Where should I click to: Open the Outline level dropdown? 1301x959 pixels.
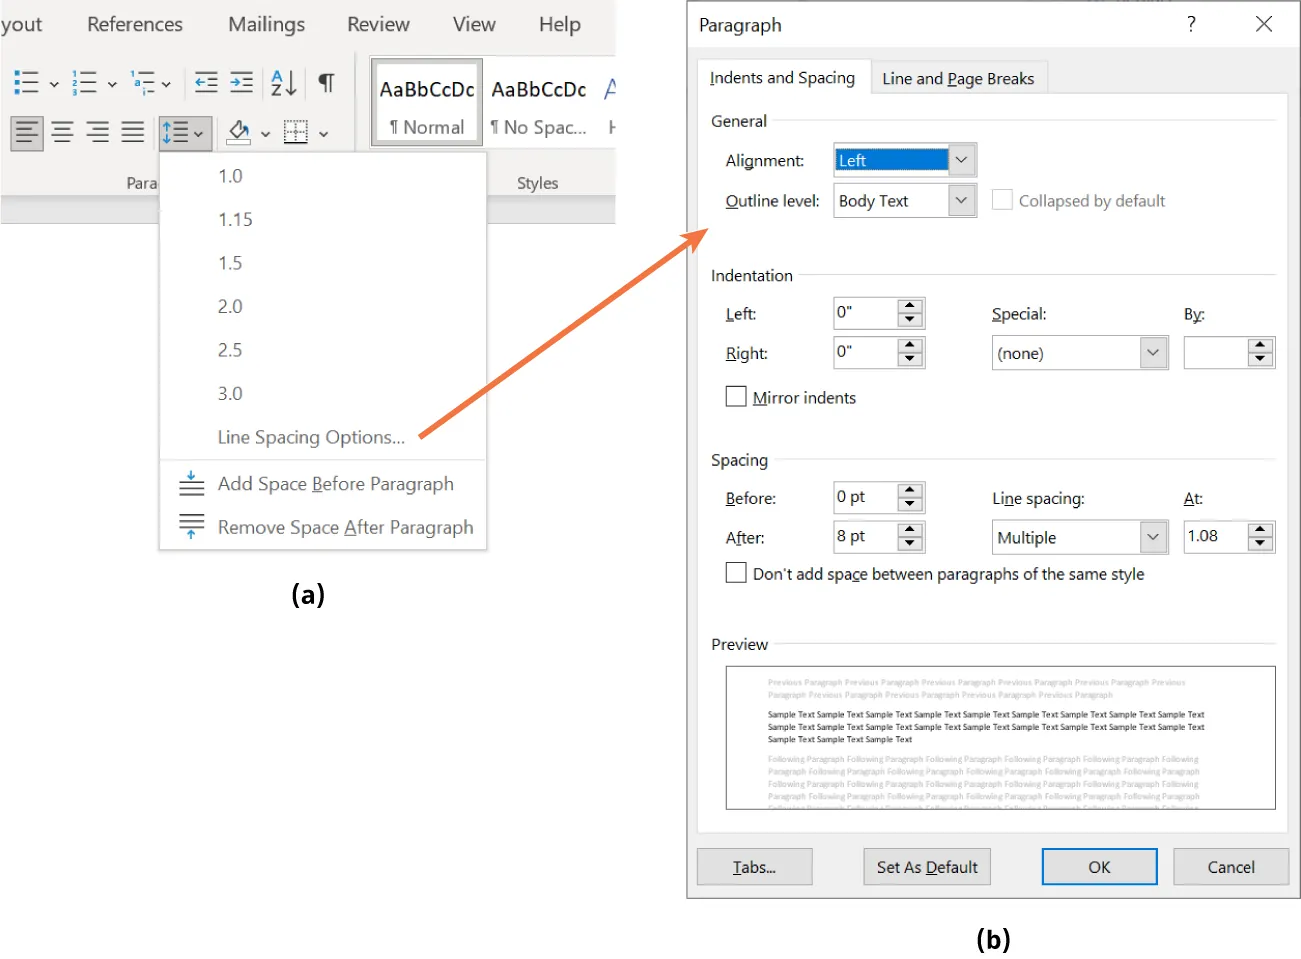(960, 200)
